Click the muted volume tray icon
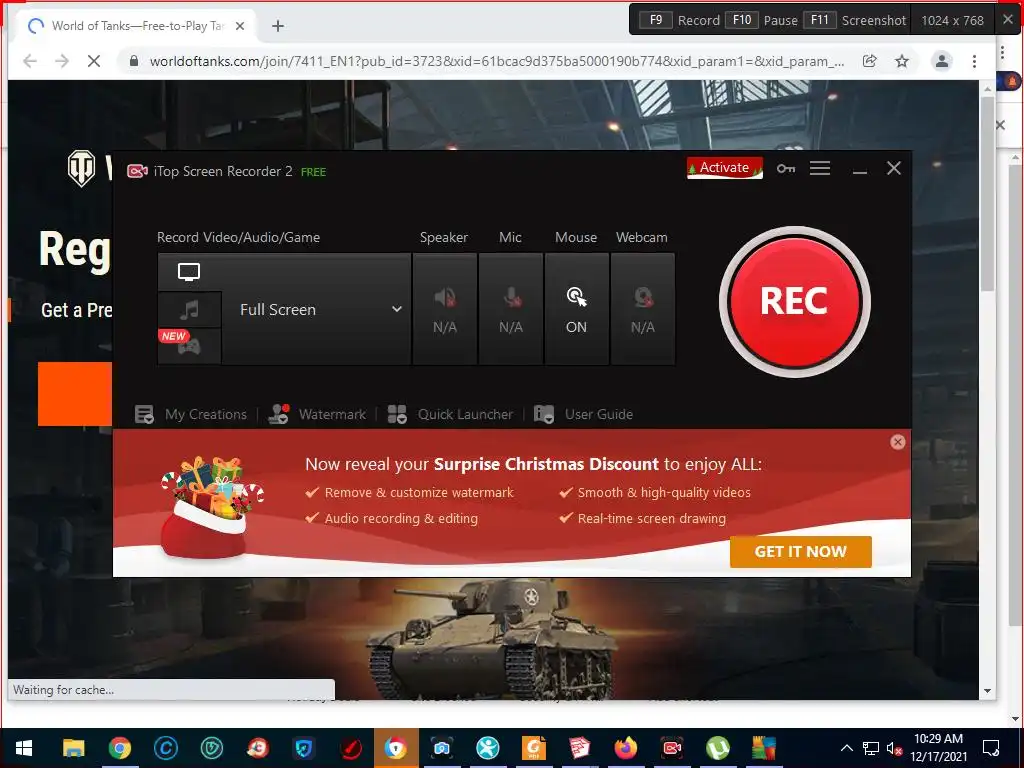Image resolution: width=1024 pixels, height=768 pixels. [894, 748]
